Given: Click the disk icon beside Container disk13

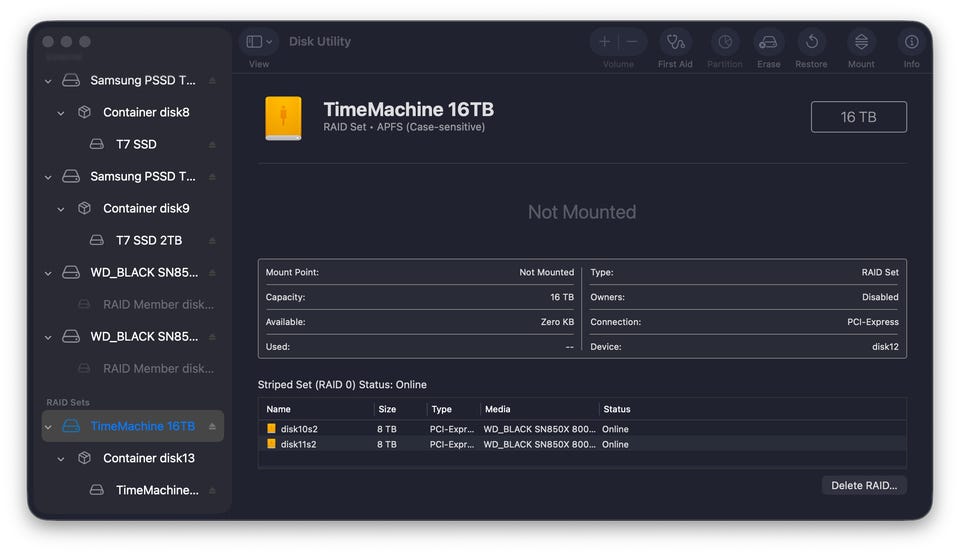Looking at the screenshot, I should pos(84,458).
